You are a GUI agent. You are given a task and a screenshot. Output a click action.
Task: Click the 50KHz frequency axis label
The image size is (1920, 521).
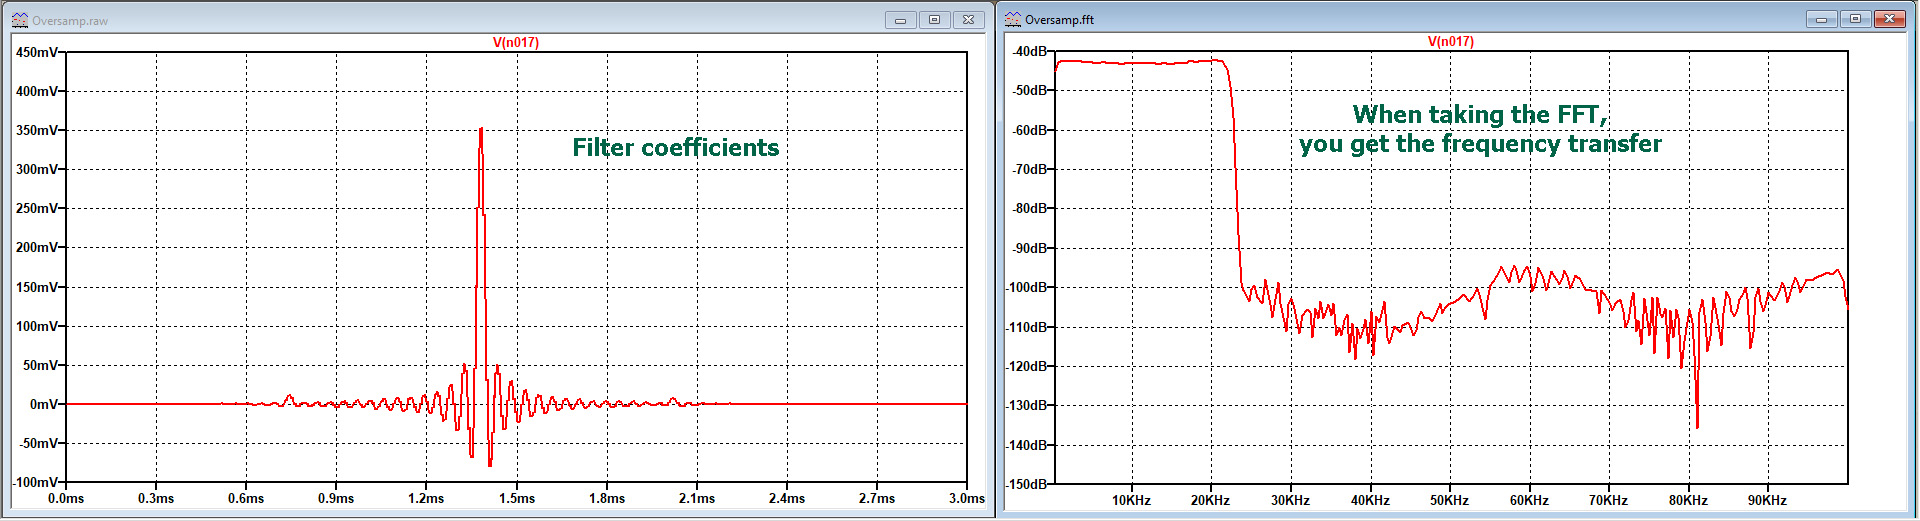1450,500
